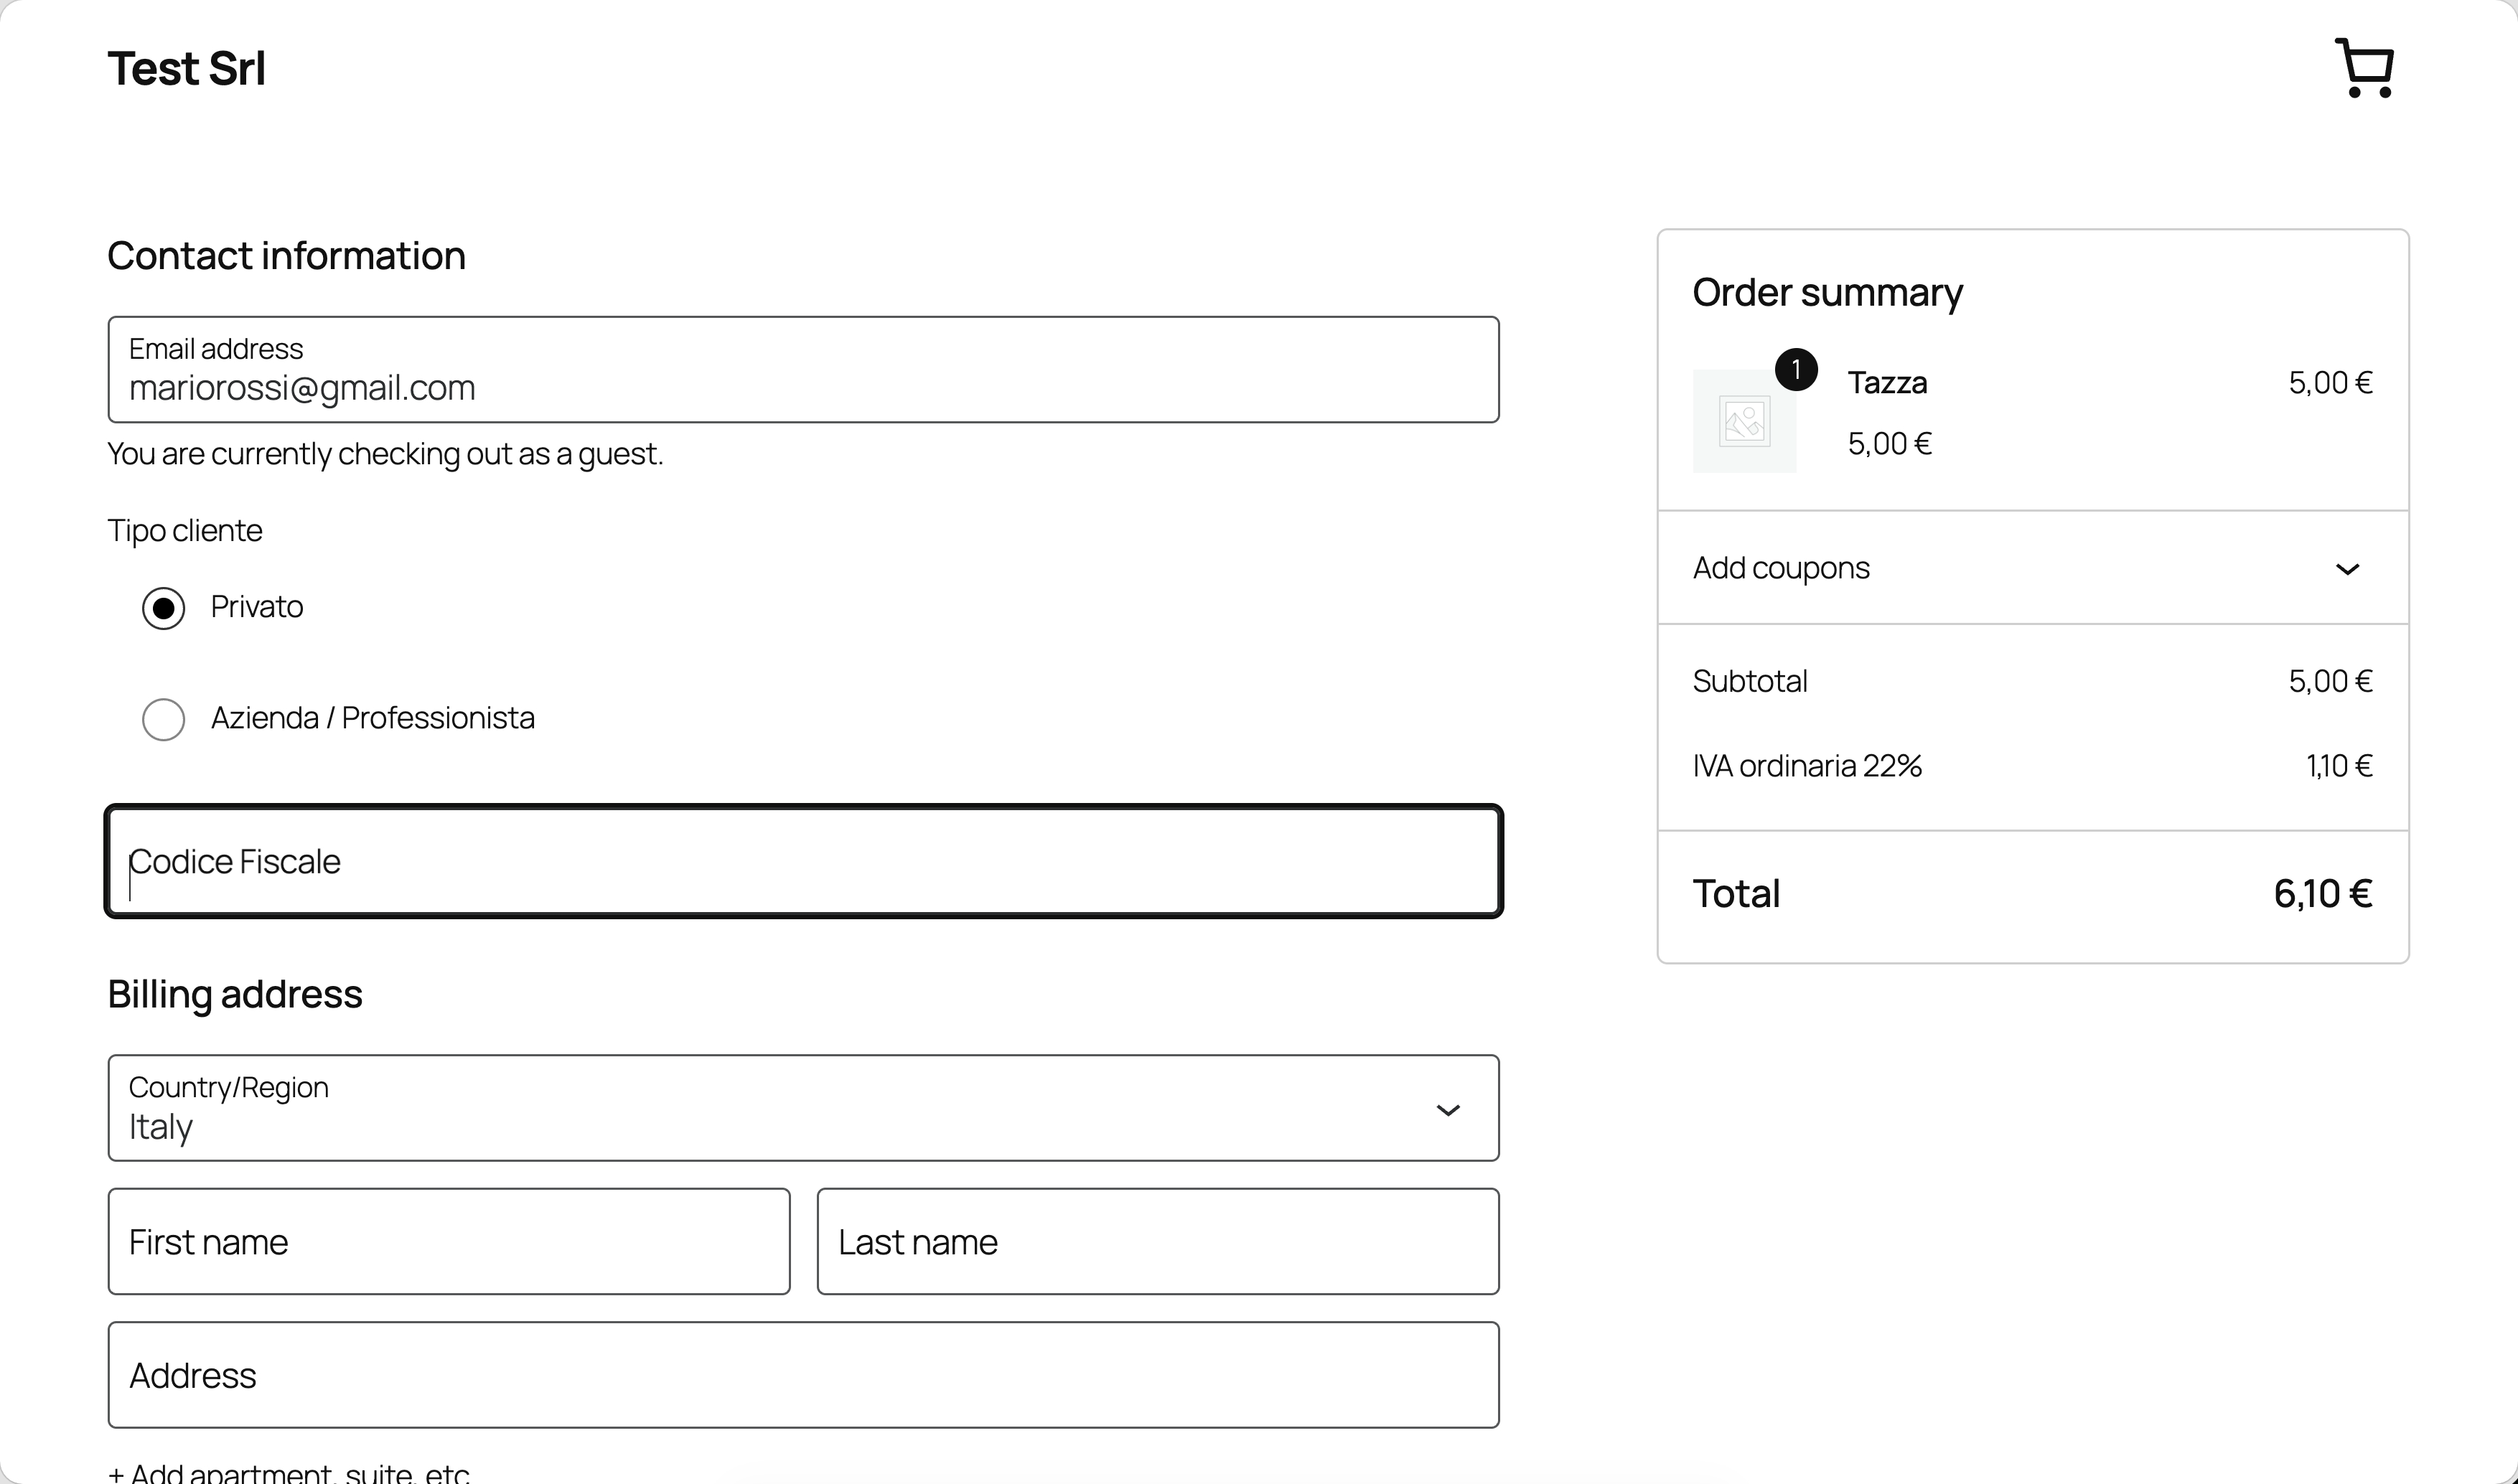Click the quantity badge on Tazza thumbnail

(1796, 370)
